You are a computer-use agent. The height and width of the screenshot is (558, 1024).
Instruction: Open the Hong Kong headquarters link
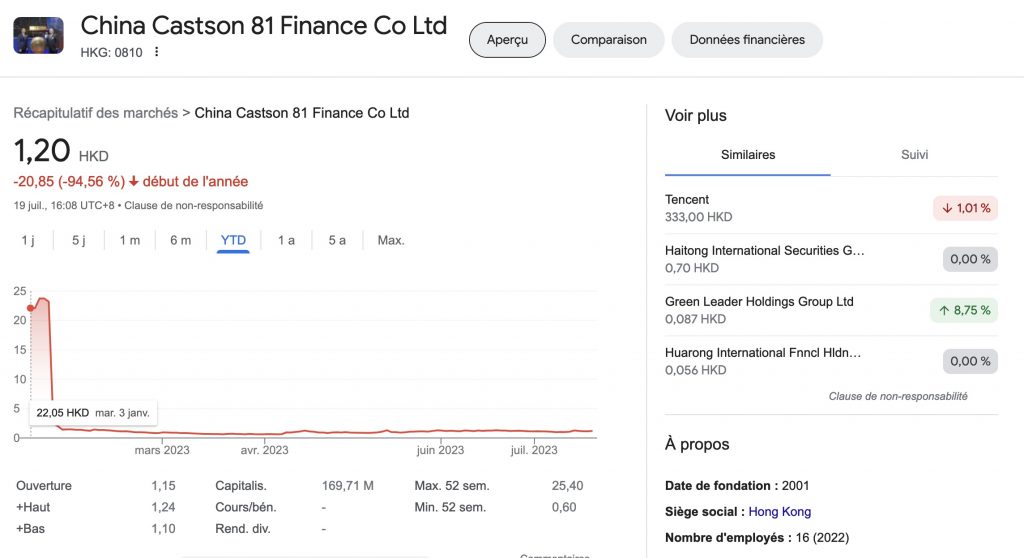[x=779, y=512]
